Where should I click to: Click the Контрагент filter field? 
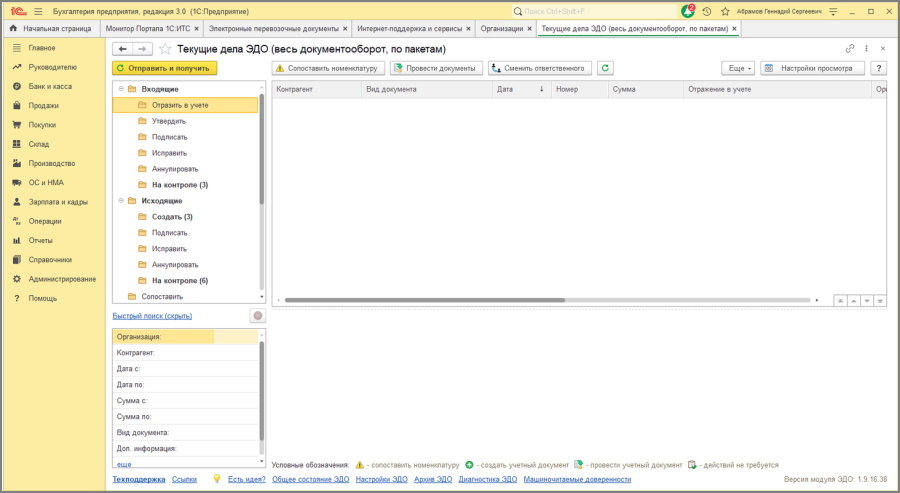(185, 353)
